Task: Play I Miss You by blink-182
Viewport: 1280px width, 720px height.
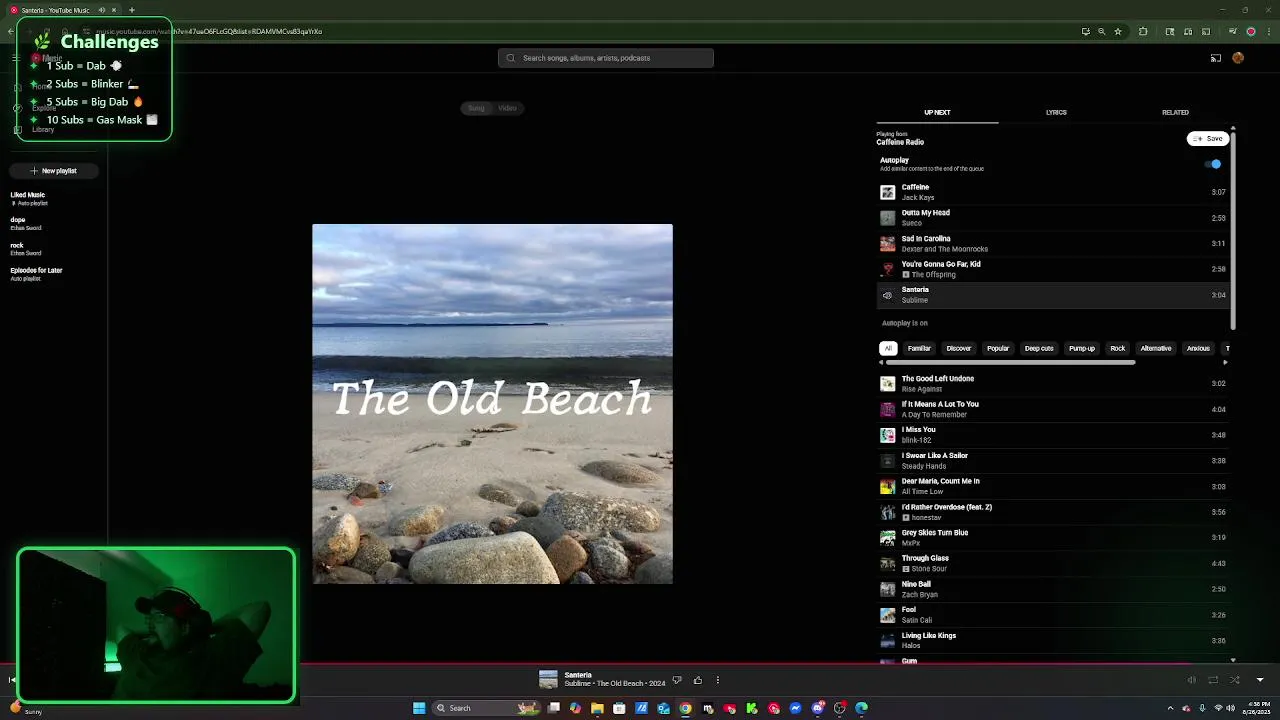Action: tap(1053, 435)
